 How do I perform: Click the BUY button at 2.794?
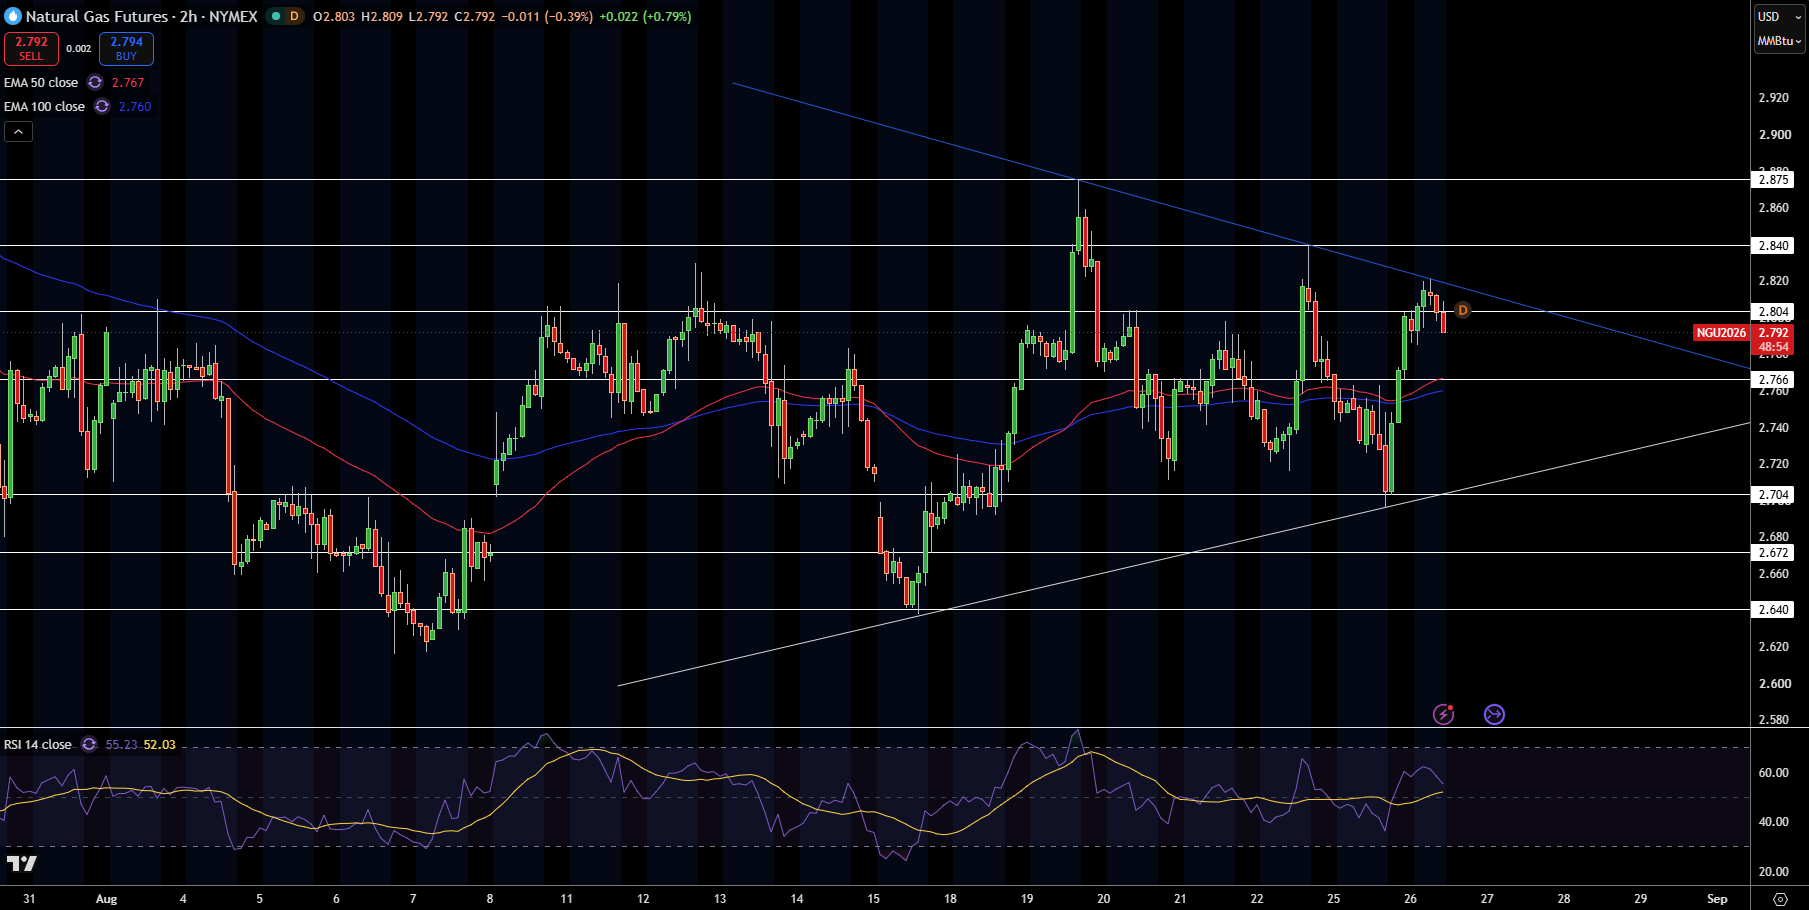[126, 48]
